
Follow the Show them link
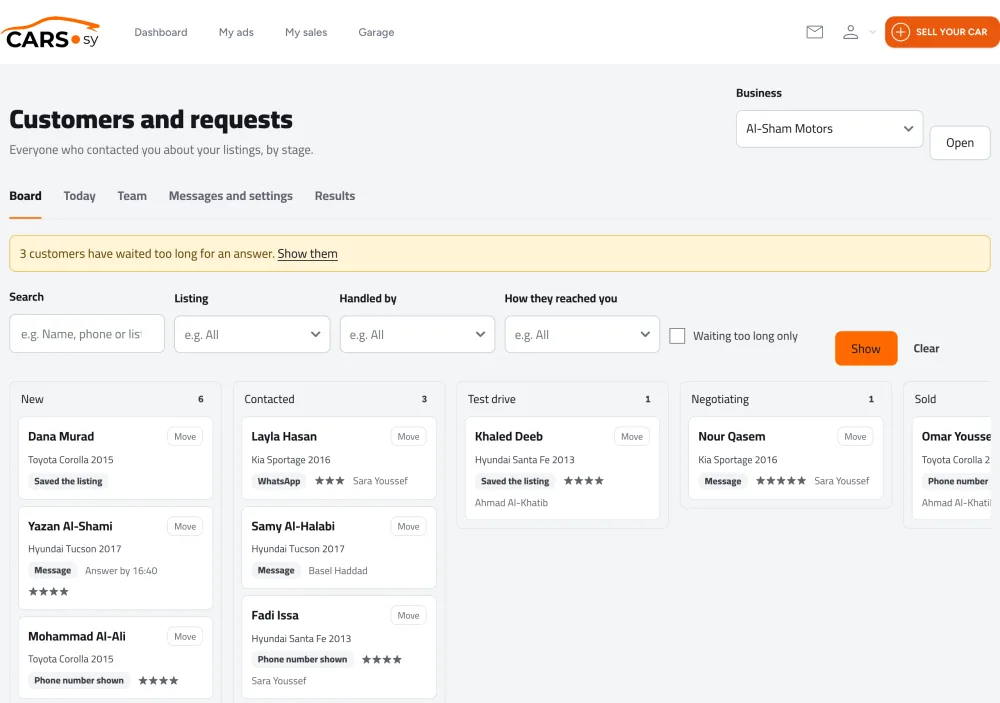[307, 254]
